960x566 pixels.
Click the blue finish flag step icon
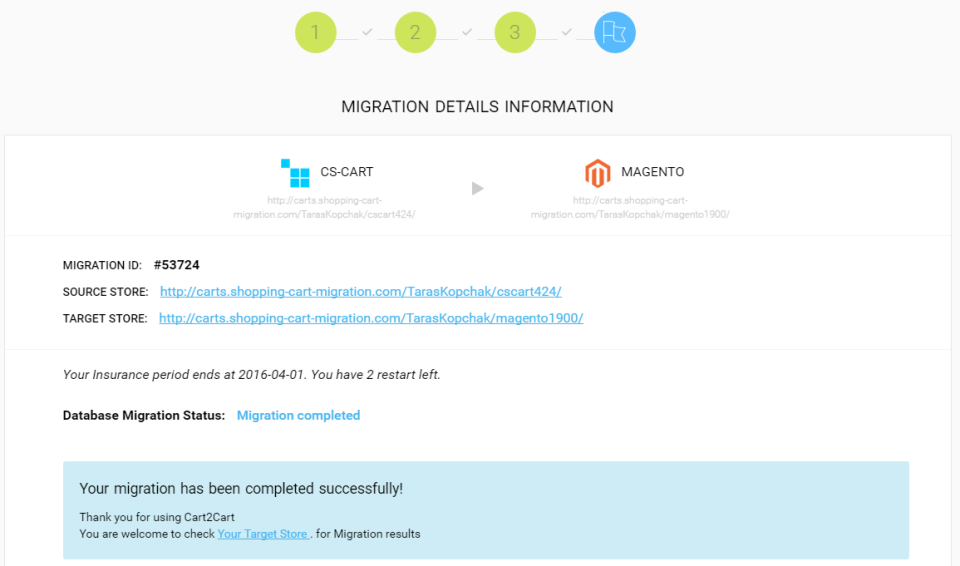(x=615, y=32)
